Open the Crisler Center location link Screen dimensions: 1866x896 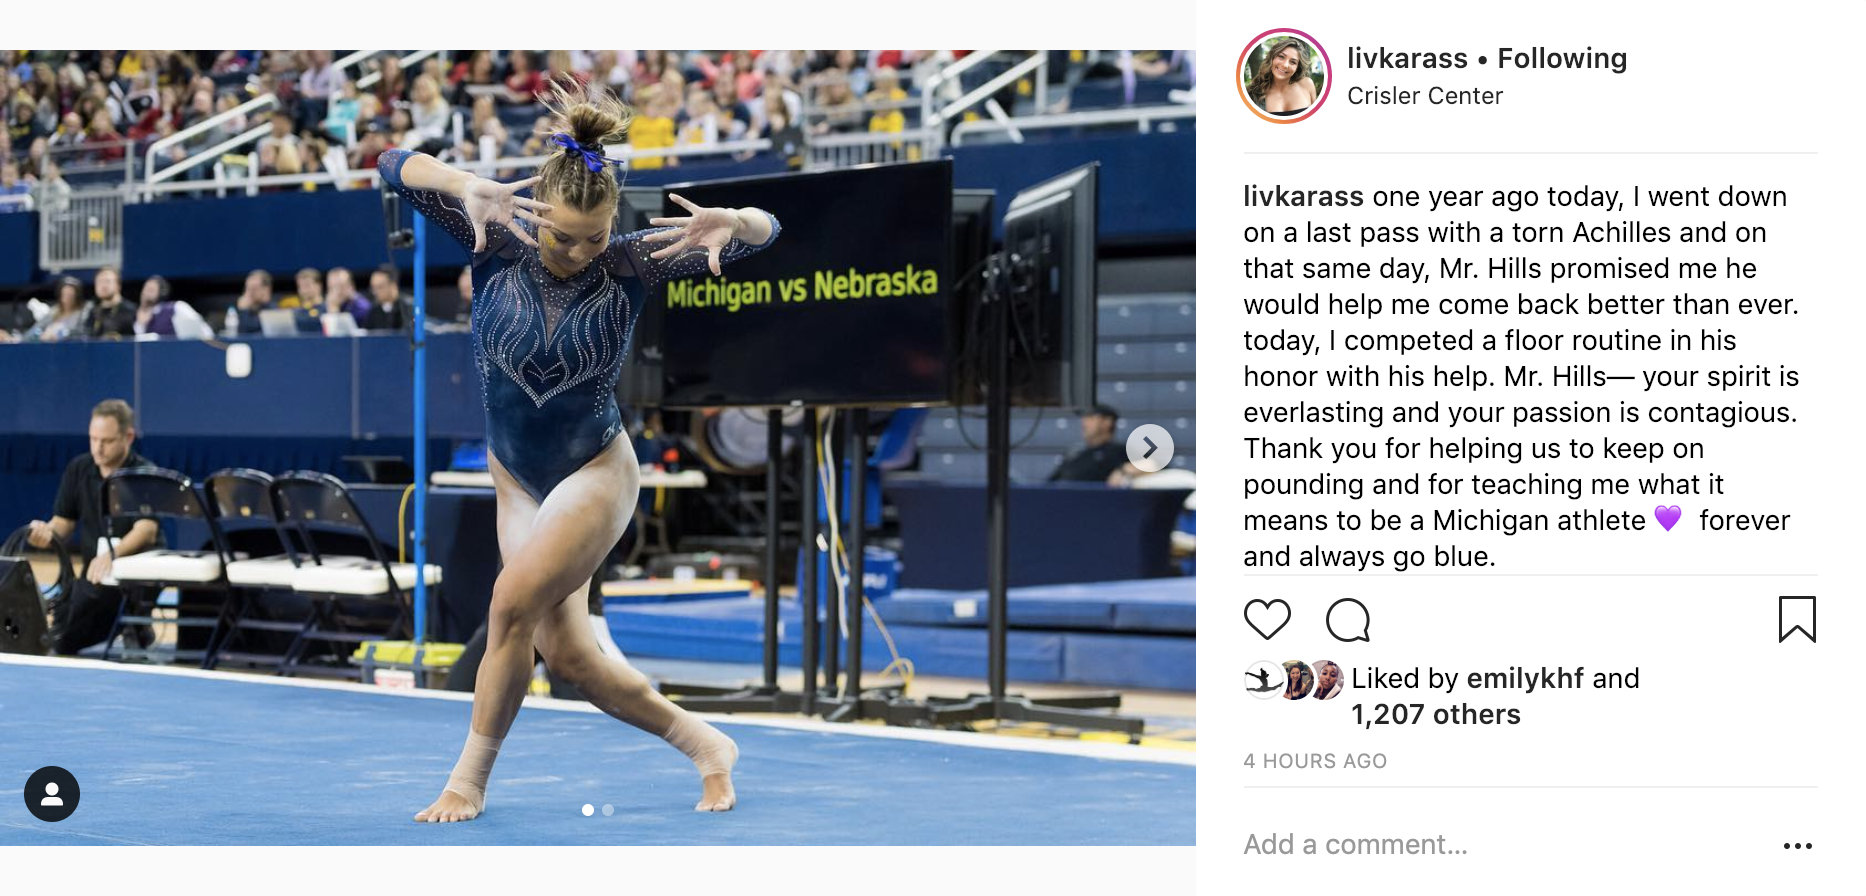click(1425, 96)
